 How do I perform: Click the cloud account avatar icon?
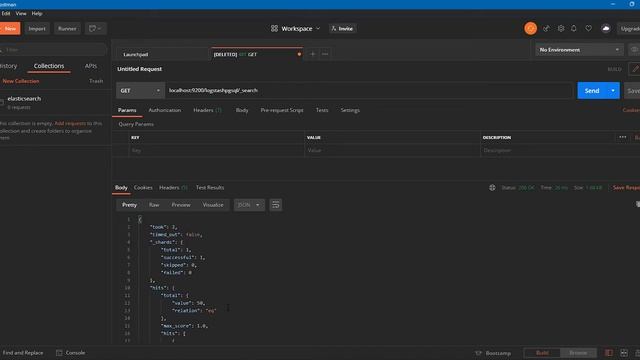[x=606, y=29]
